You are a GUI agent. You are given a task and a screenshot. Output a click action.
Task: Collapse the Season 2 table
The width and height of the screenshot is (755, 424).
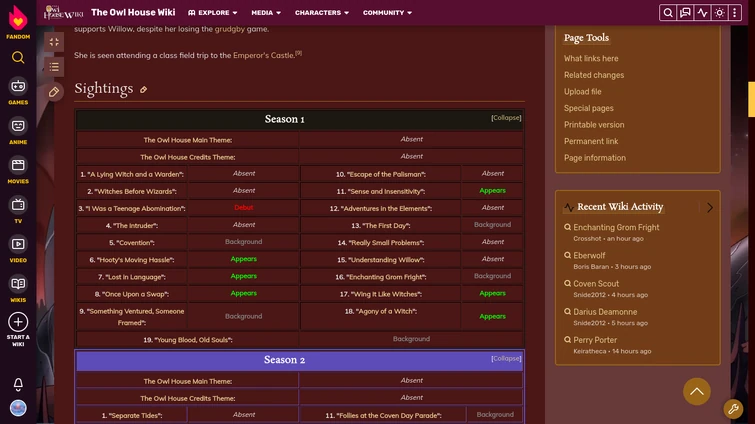[x=506, y=359]
